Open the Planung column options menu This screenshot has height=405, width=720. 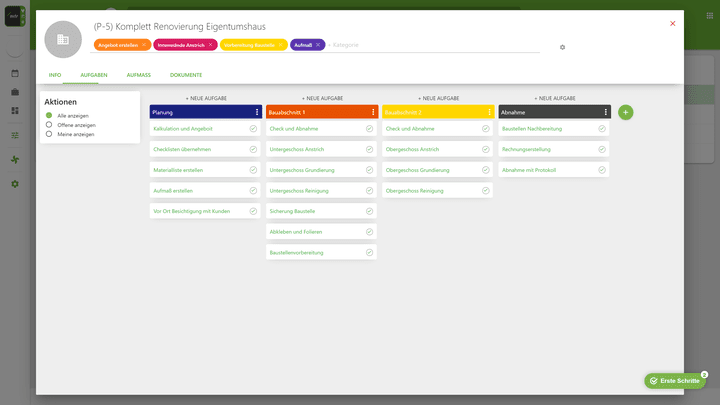(257, 112)
